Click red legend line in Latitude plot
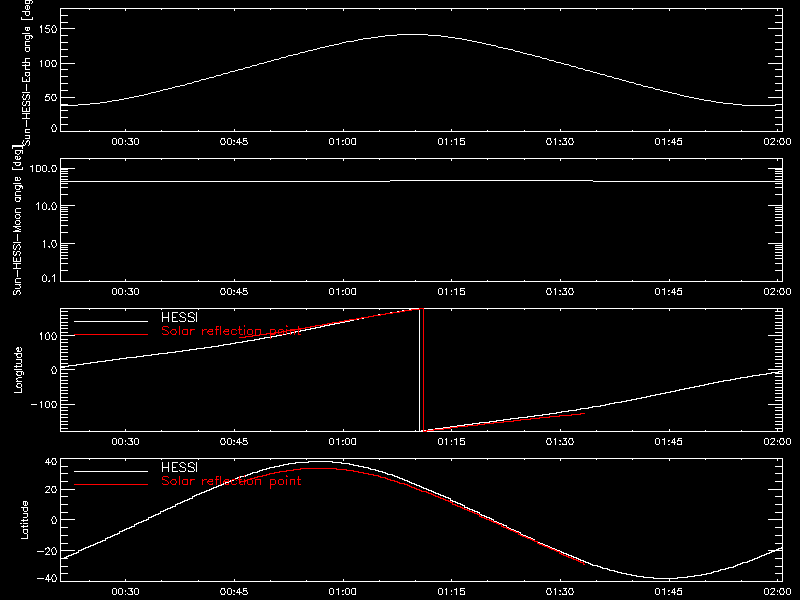The width and height of the screenshot is (800, 600). coord(111,485)
